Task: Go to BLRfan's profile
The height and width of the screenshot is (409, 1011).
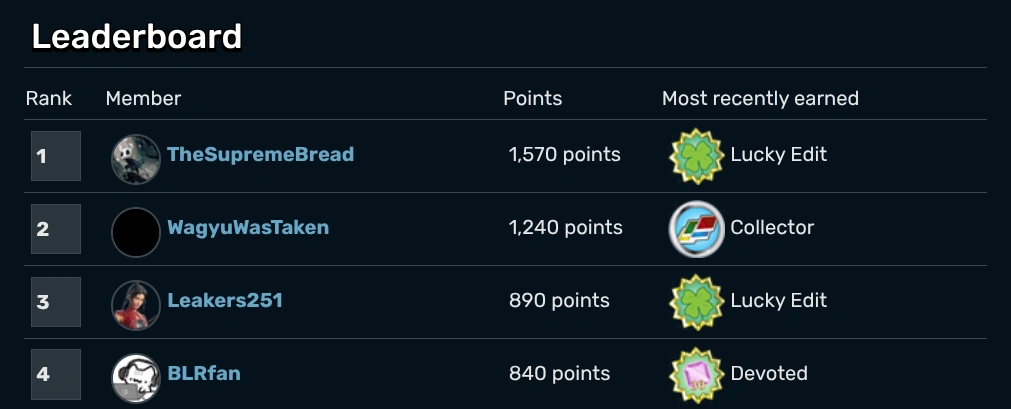Action: (x=204, y=374)
